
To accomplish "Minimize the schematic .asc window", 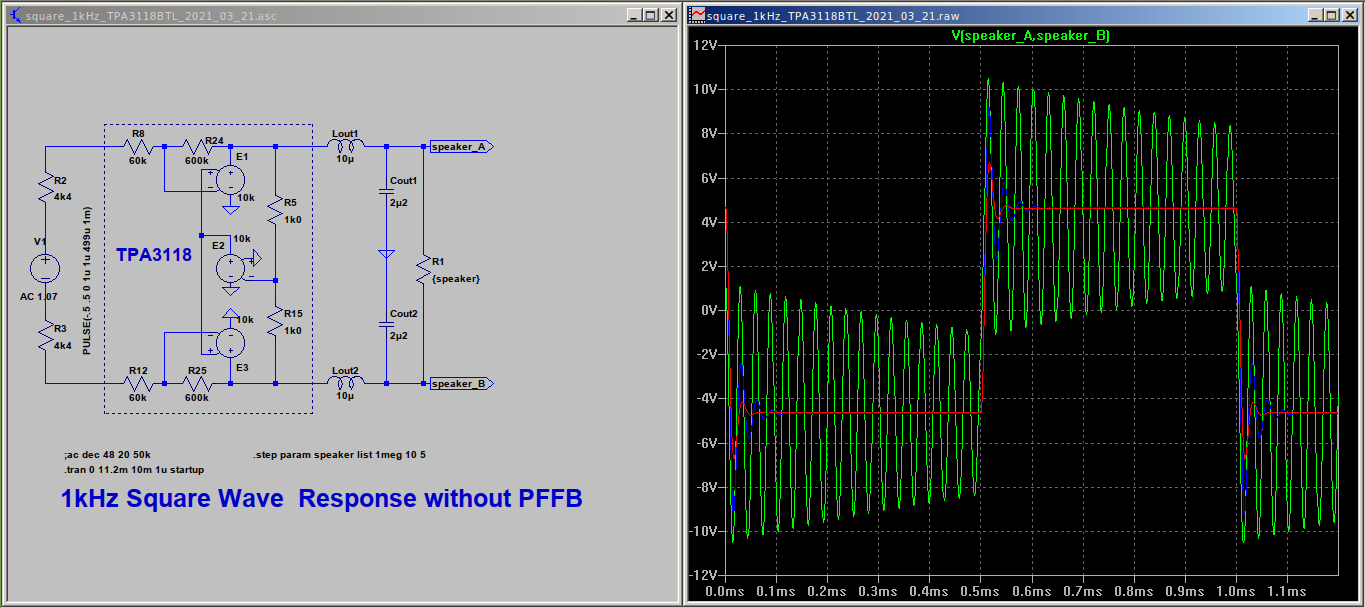I will pyautogui.click(x=634, y=15).
